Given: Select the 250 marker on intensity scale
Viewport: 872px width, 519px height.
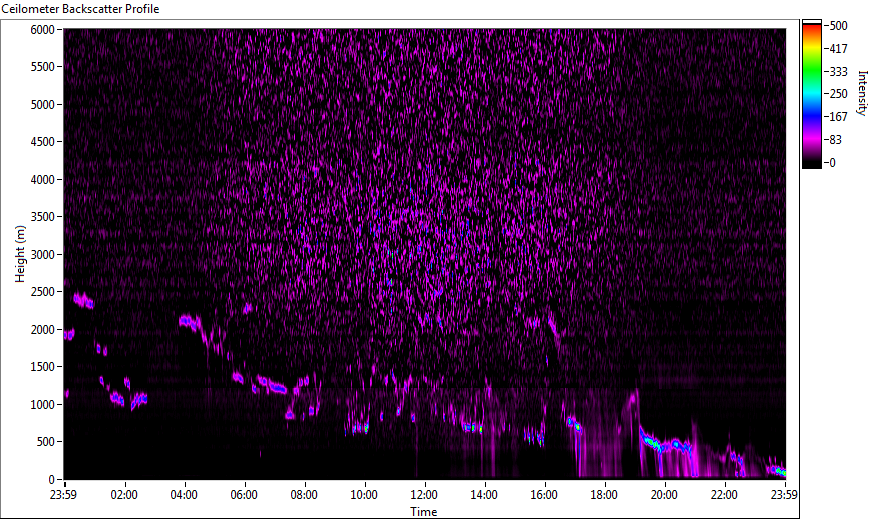Looking at the screenshot, I should [x=838, y=94].
